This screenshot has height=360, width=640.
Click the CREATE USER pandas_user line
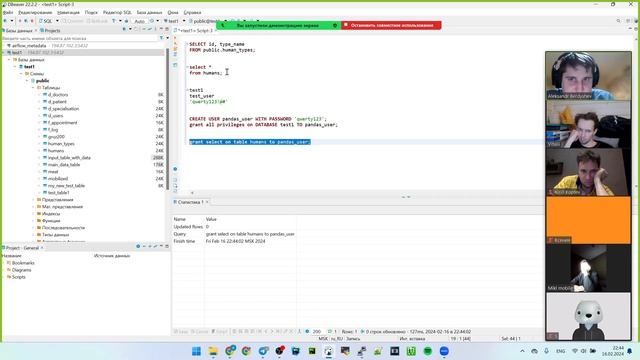click(258, 119)
